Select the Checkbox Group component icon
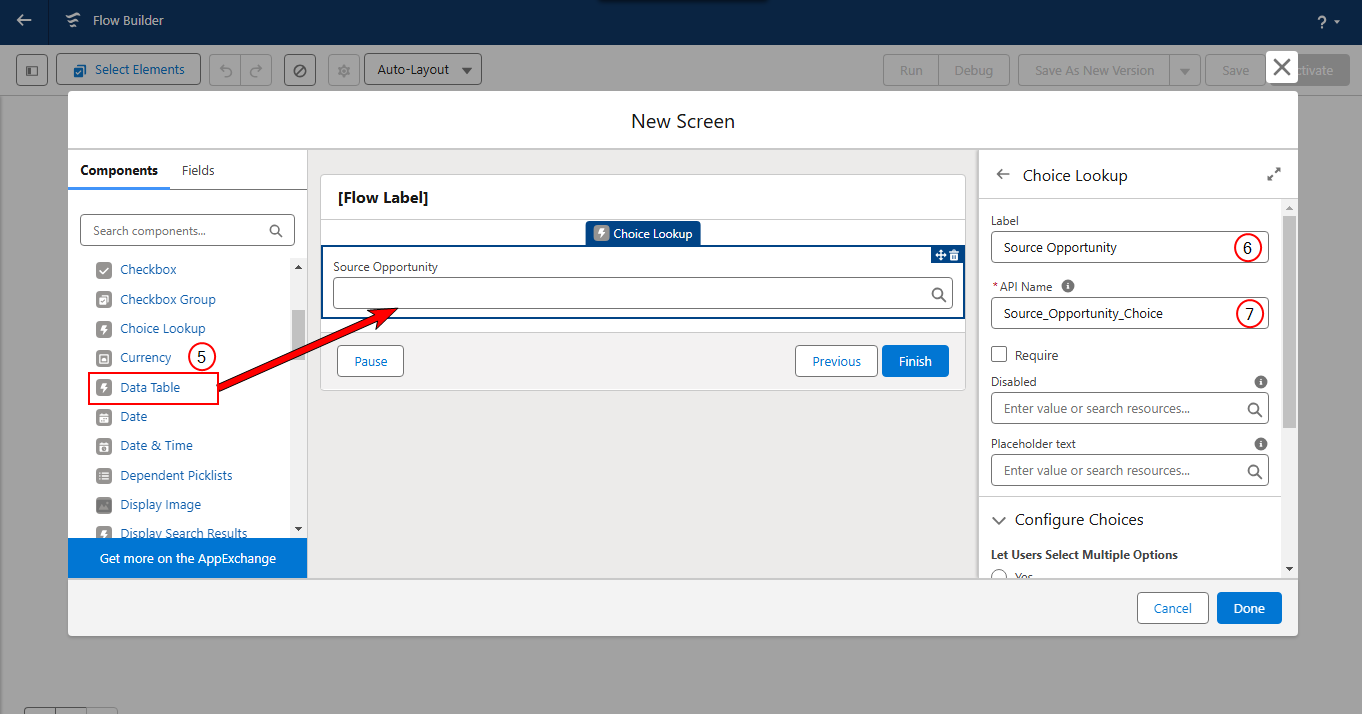The width and height of the screenshot is (1362, 714). pos(104,299)
